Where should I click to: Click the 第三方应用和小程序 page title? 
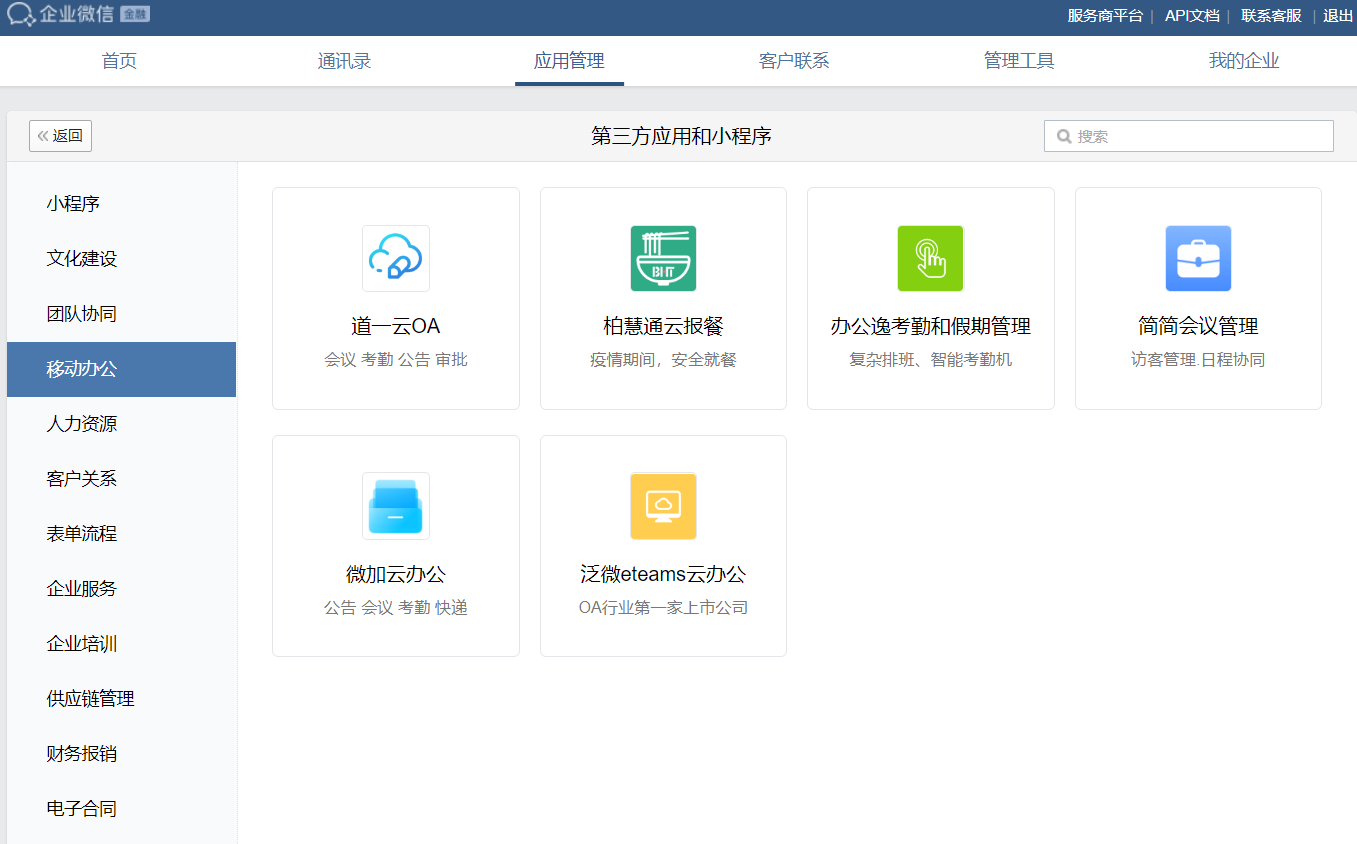681,136
